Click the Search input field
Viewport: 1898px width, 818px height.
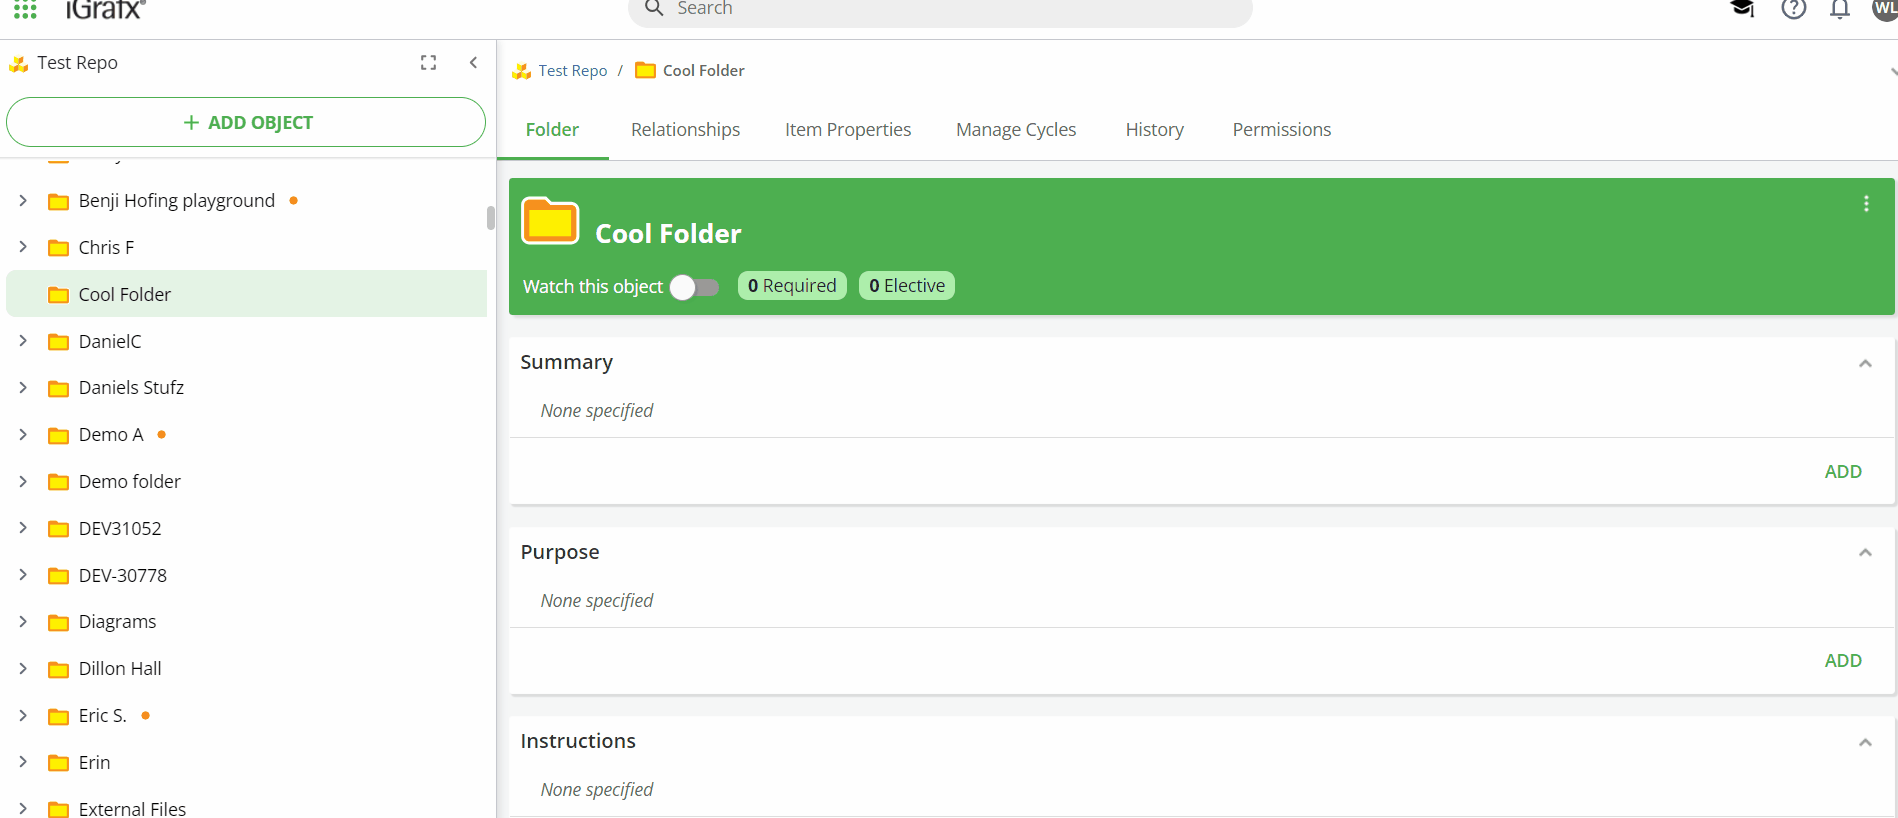coord(940,10)
